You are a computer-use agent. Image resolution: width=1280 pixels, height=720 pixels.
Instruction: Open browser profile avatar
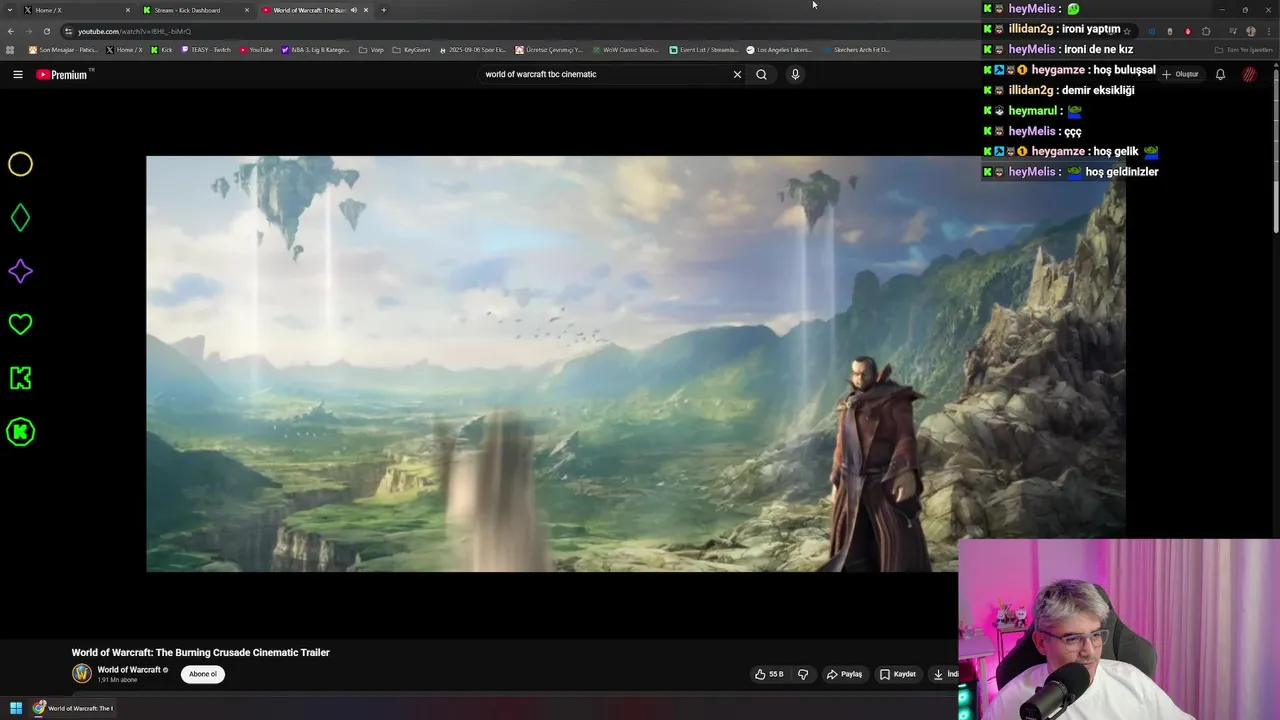1250,31
